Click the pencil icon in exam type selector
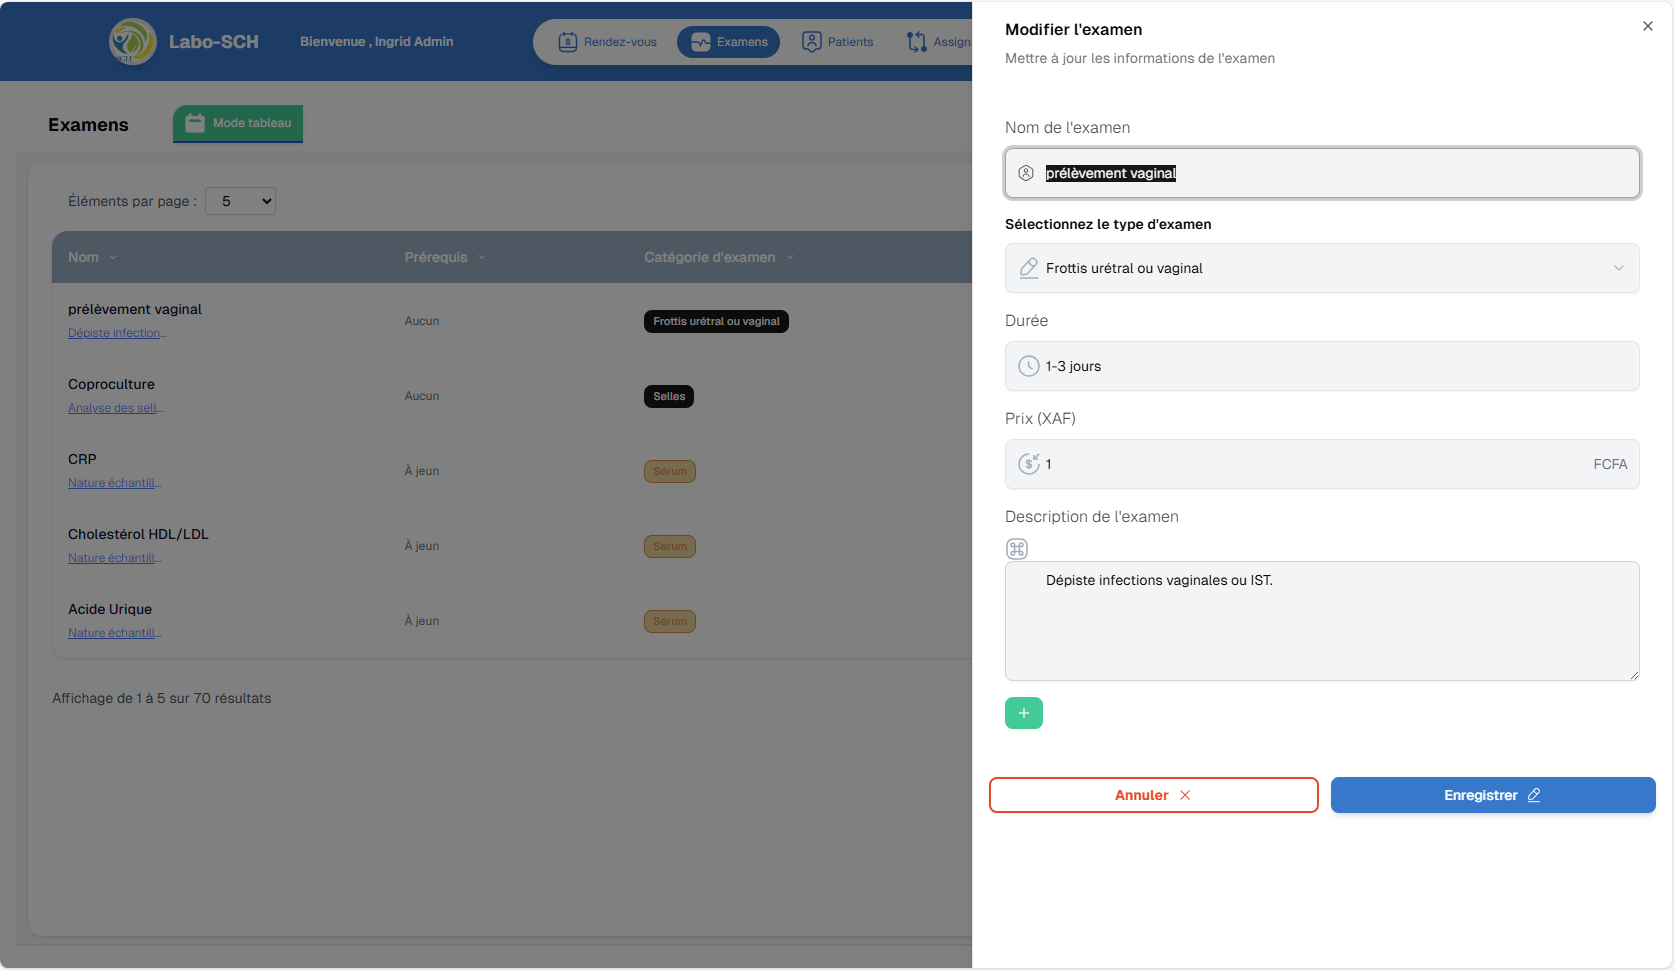 click(1028, 268)
